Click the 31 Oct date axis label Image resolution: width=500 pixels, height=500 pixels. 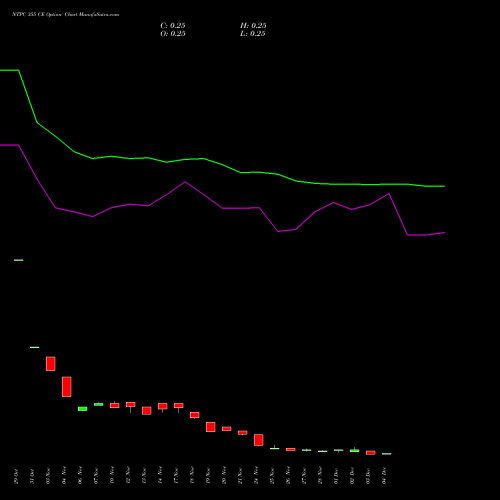32,476
